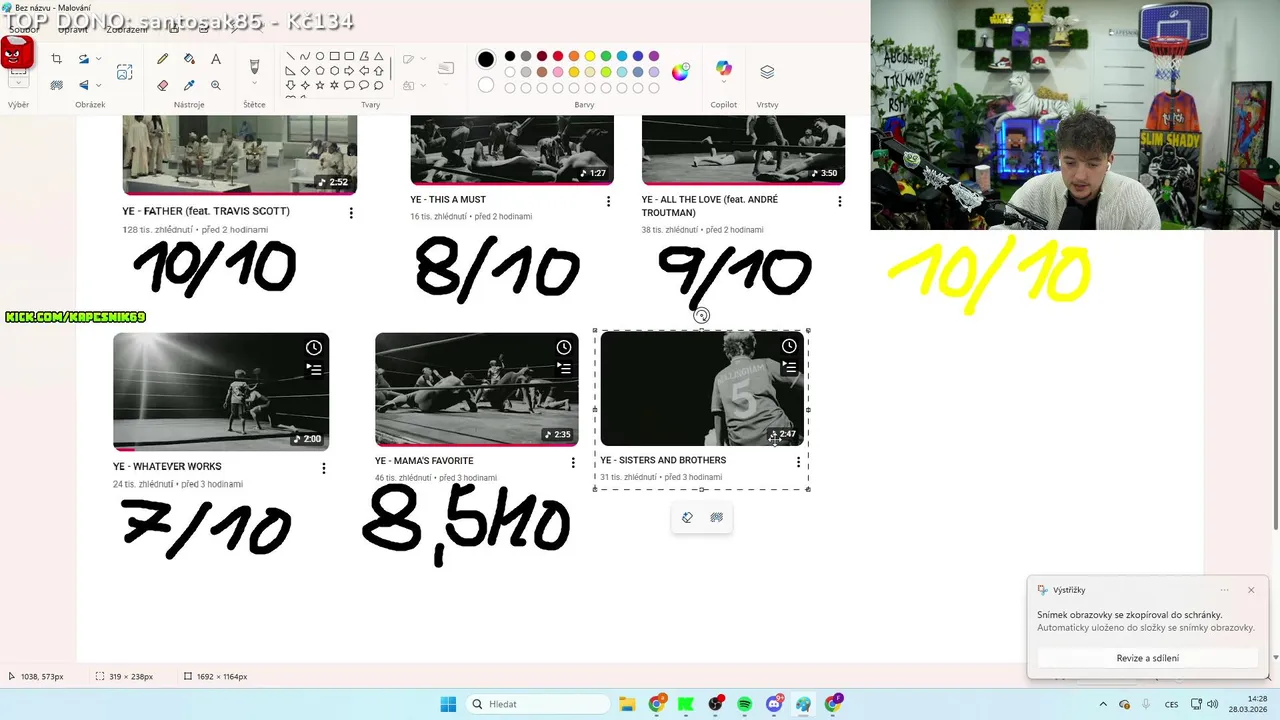Select the Fill bucket tool
The height and width of the screenshot is (720, 1280).
189,59
